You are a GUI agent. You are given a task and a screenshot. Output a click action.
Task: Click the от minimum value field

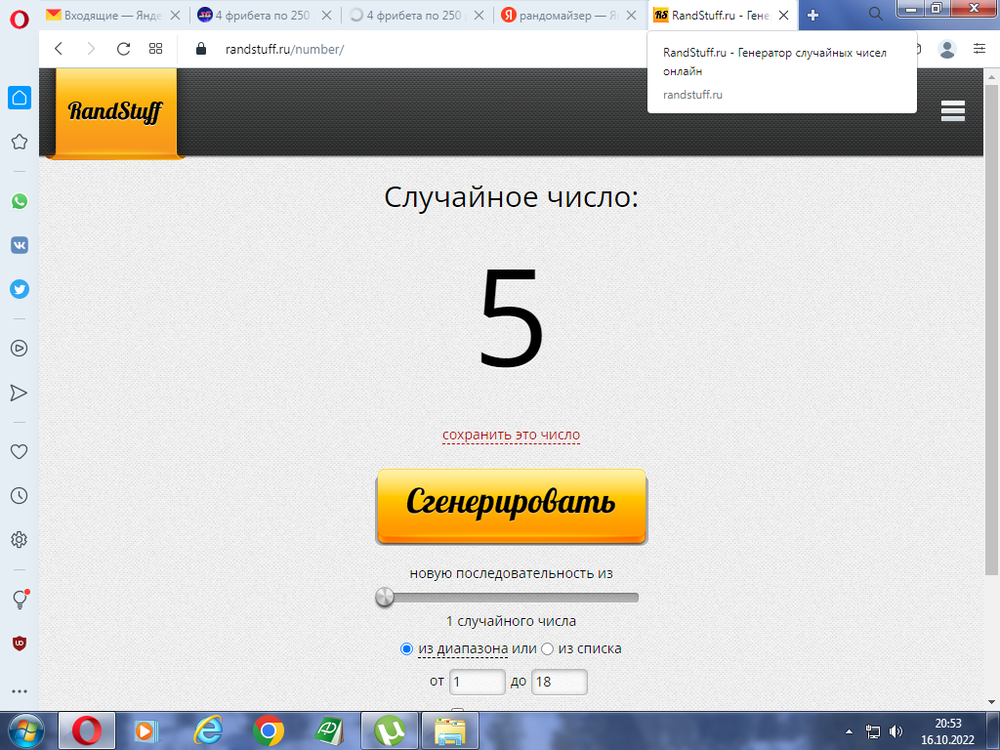[477, 682]
